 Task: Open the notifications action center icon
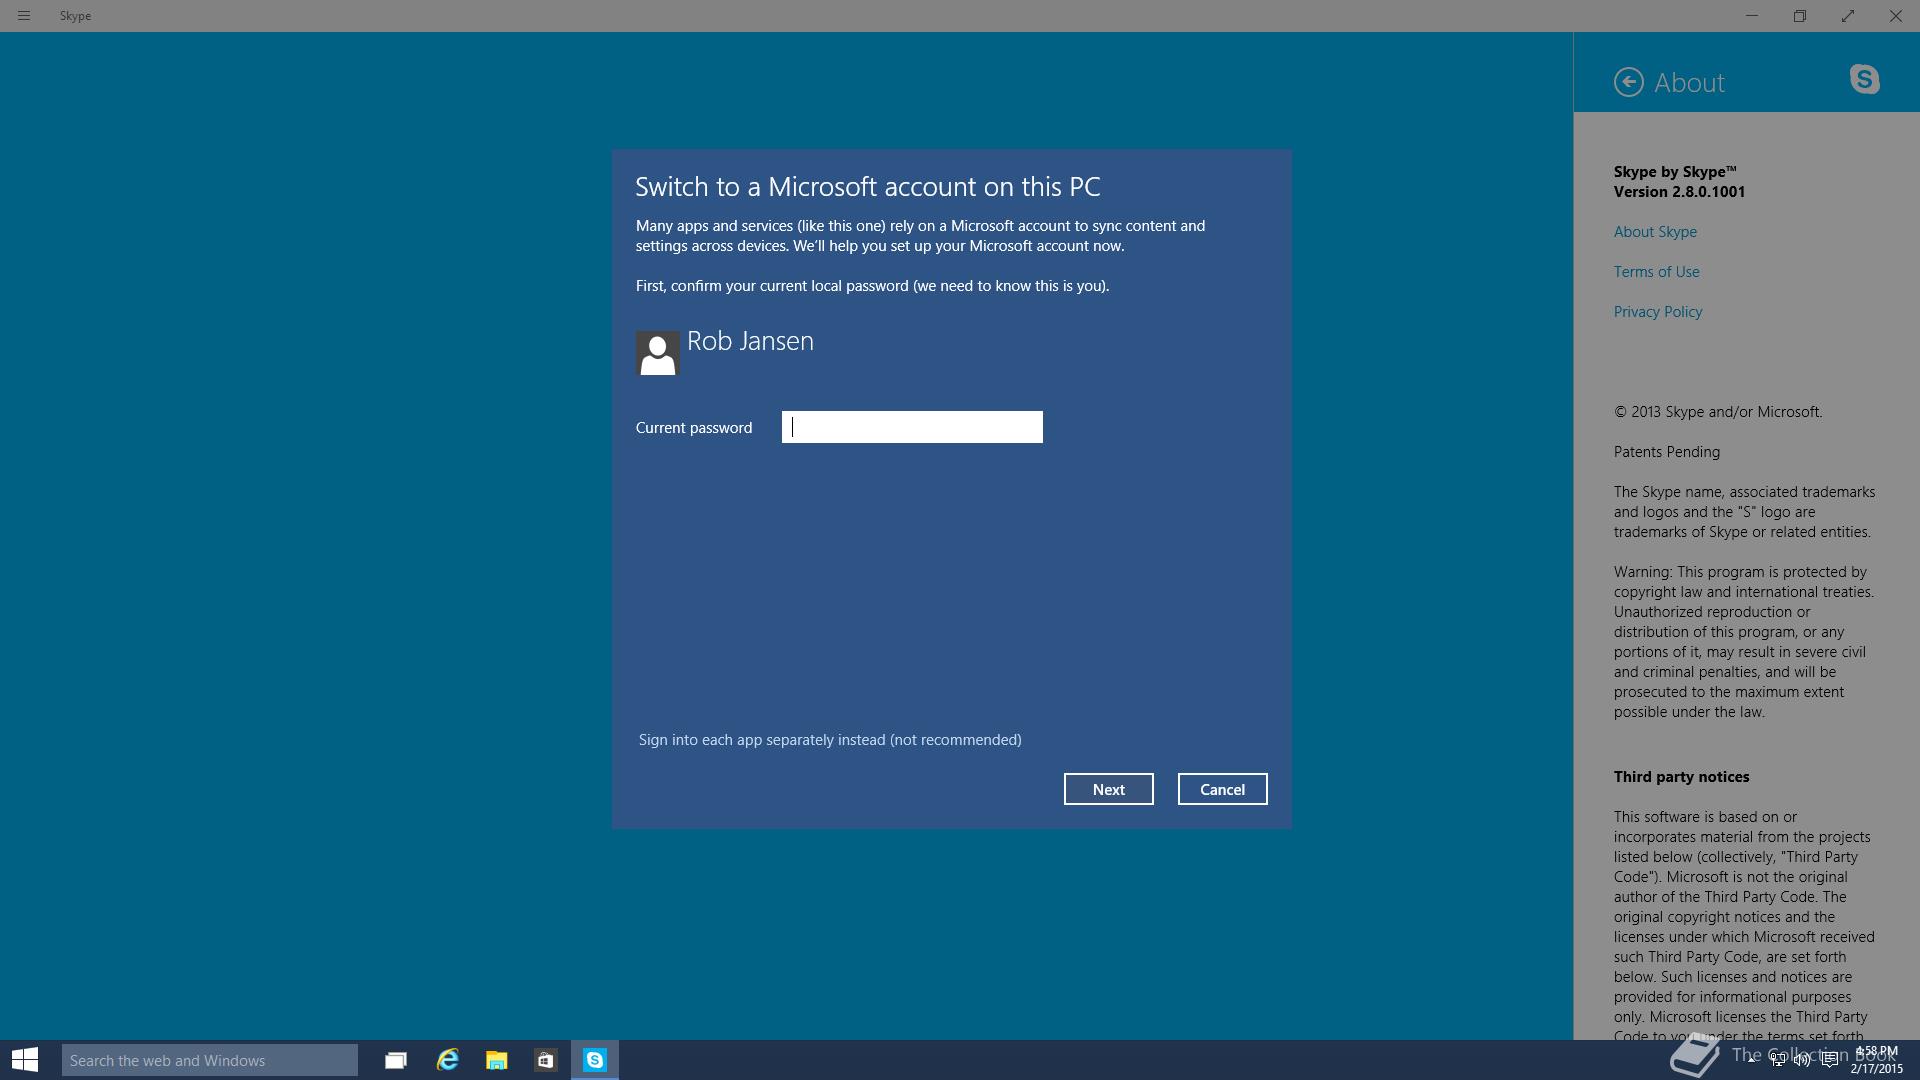tap(1829, 1060)
